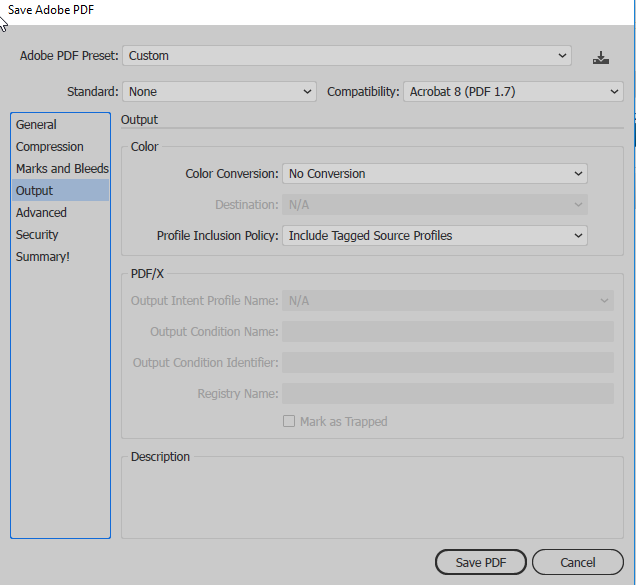The width and height of the screenshot is (636, 585).
Task: Open the Compatibility dropdown
Action: (x=513, y=92)
